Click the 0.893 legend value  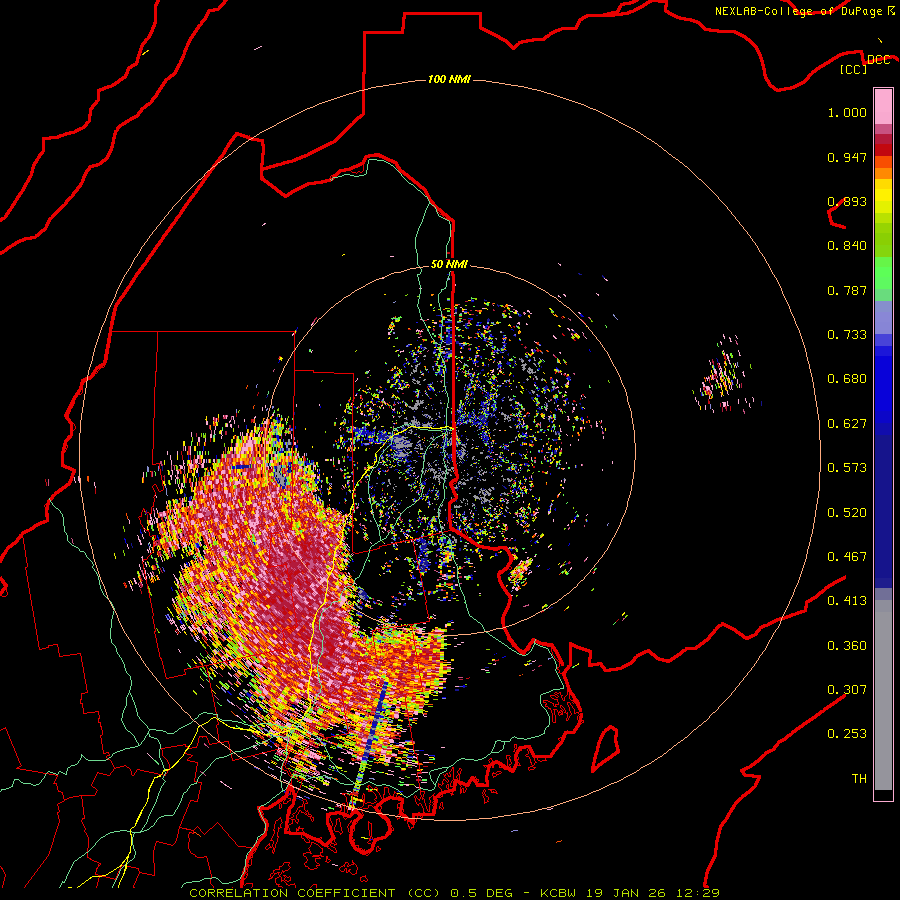tap(847, 201)
